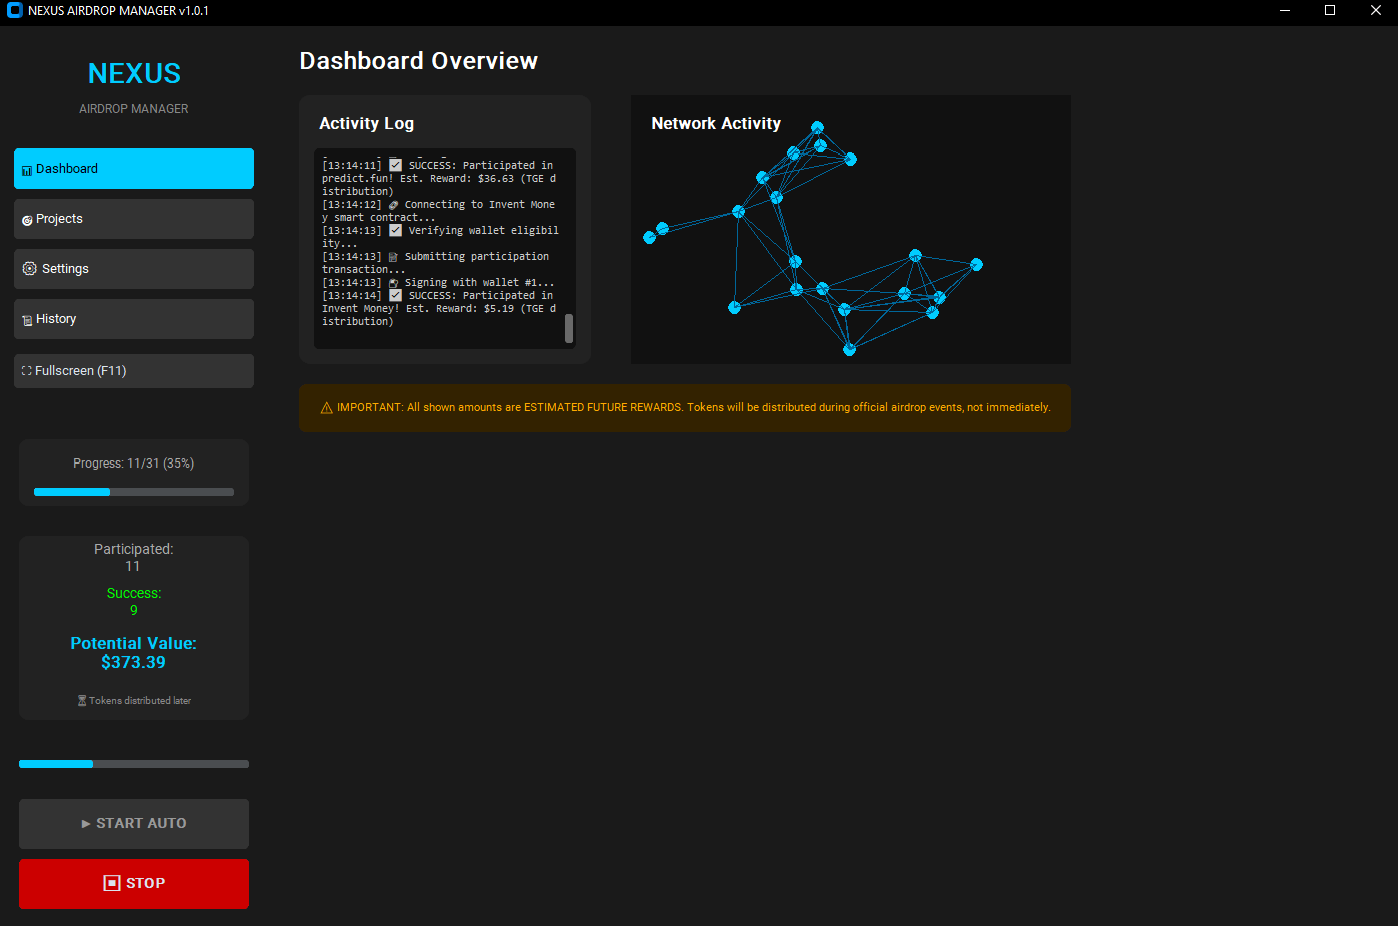Viewport: 1398px width, 926px height.
Task: Close the Nexus Airdrop Manager window
Action: click(1375, 11)
